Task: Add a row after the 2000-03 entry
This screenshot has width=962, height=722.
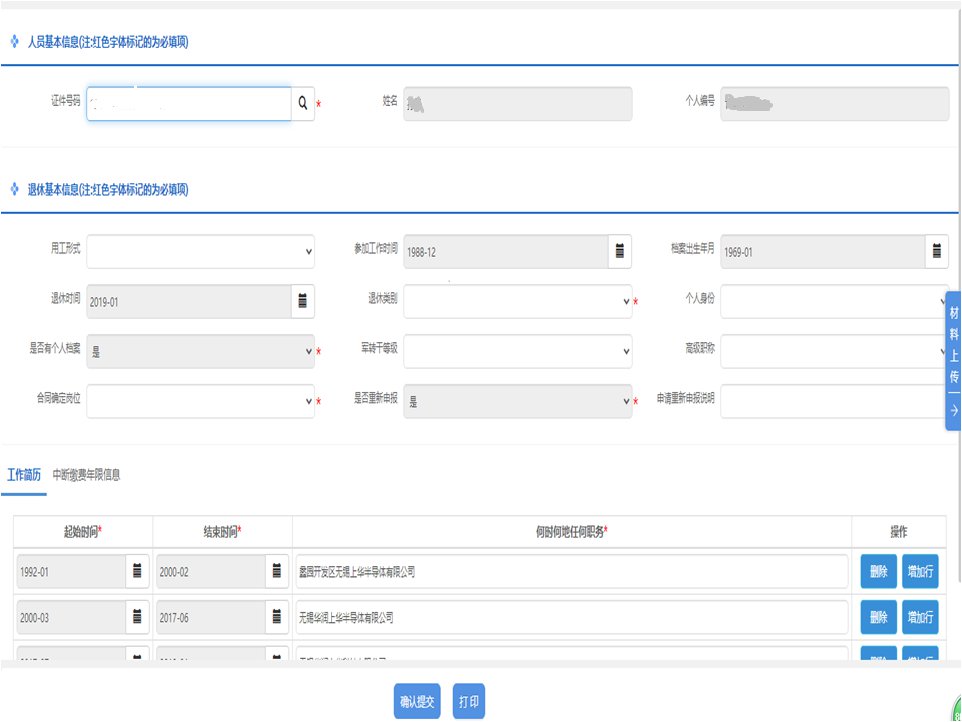Action: click(x=920, y=617)
